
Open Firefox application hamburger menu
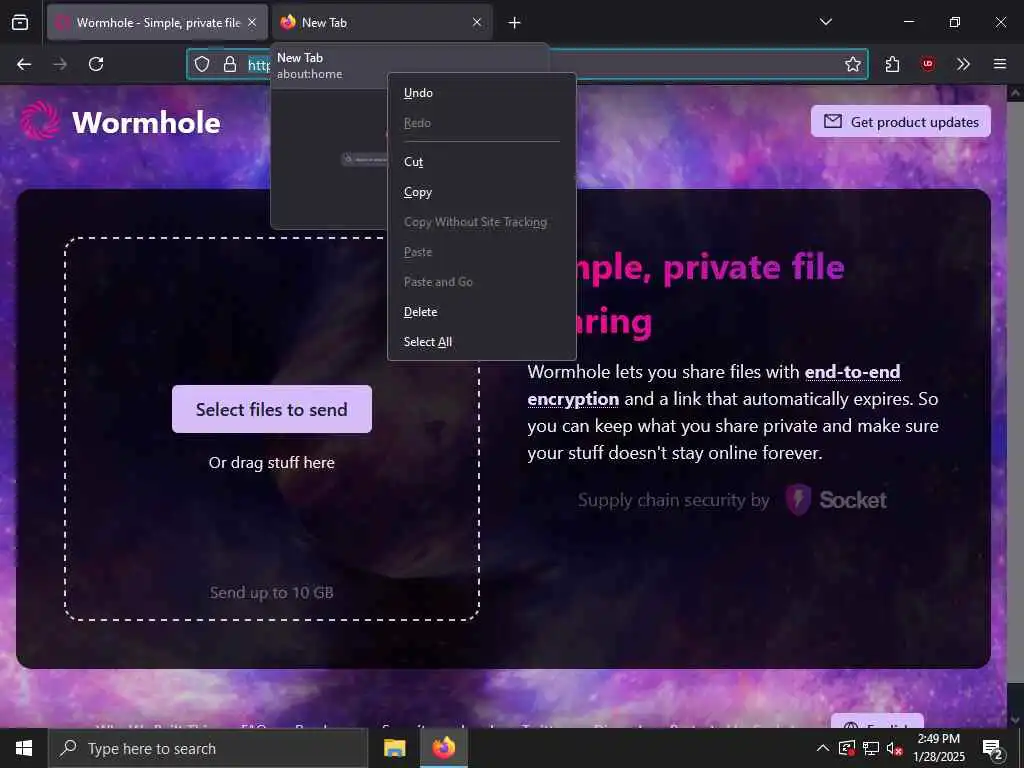point(1000,64)
